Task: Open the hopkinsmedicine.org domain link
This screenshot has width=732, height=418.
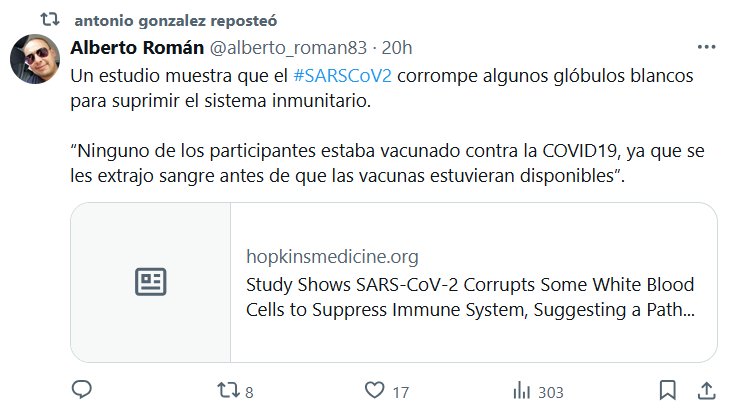Action: click(332, 257)
